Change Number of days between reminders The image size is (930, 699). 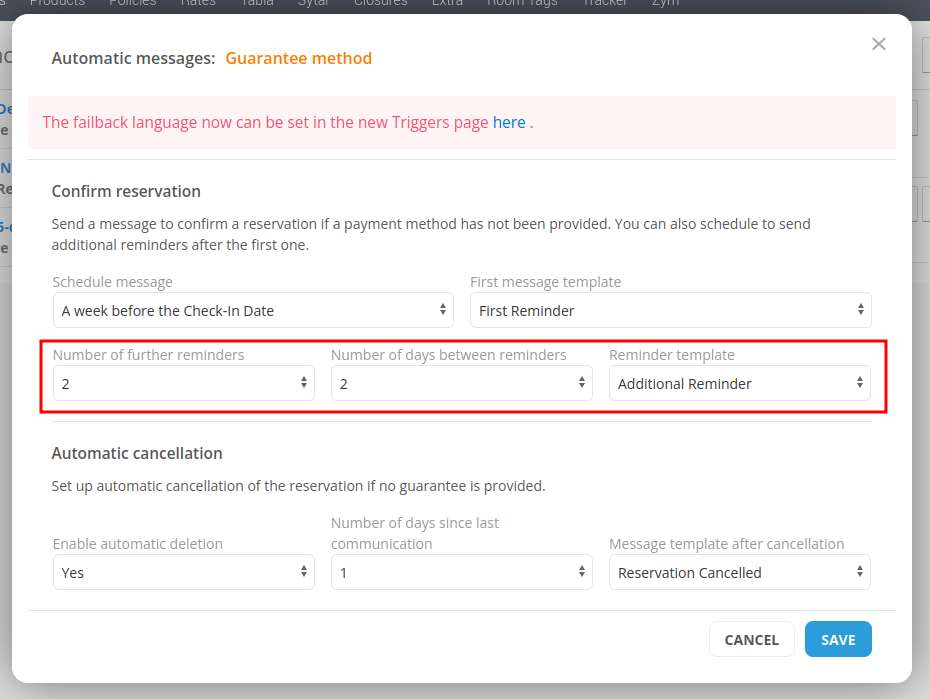coord(461,383)
